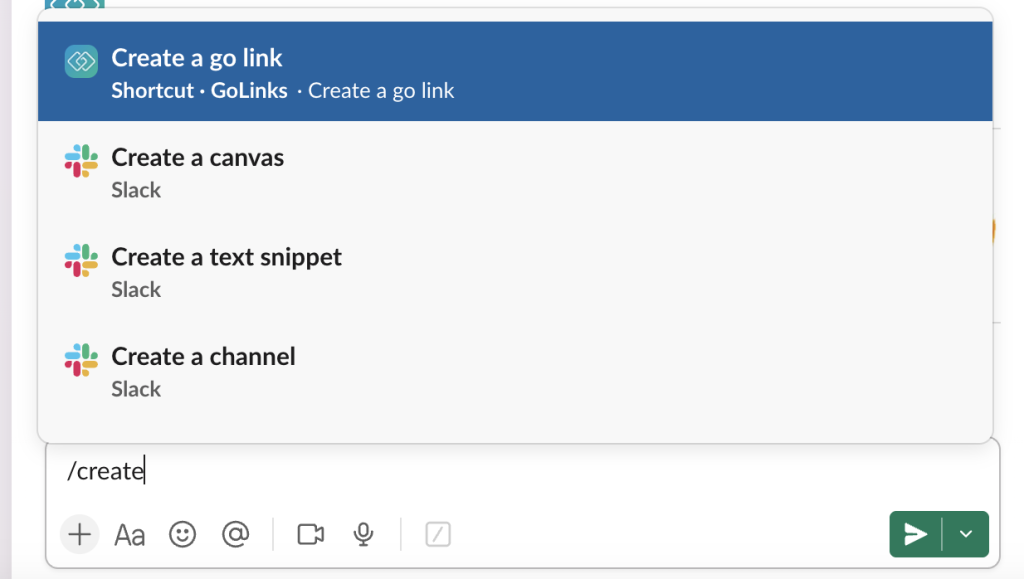Record an audio clip with the microphone icon
1024x579 pixels.
[x=363, y=535]
